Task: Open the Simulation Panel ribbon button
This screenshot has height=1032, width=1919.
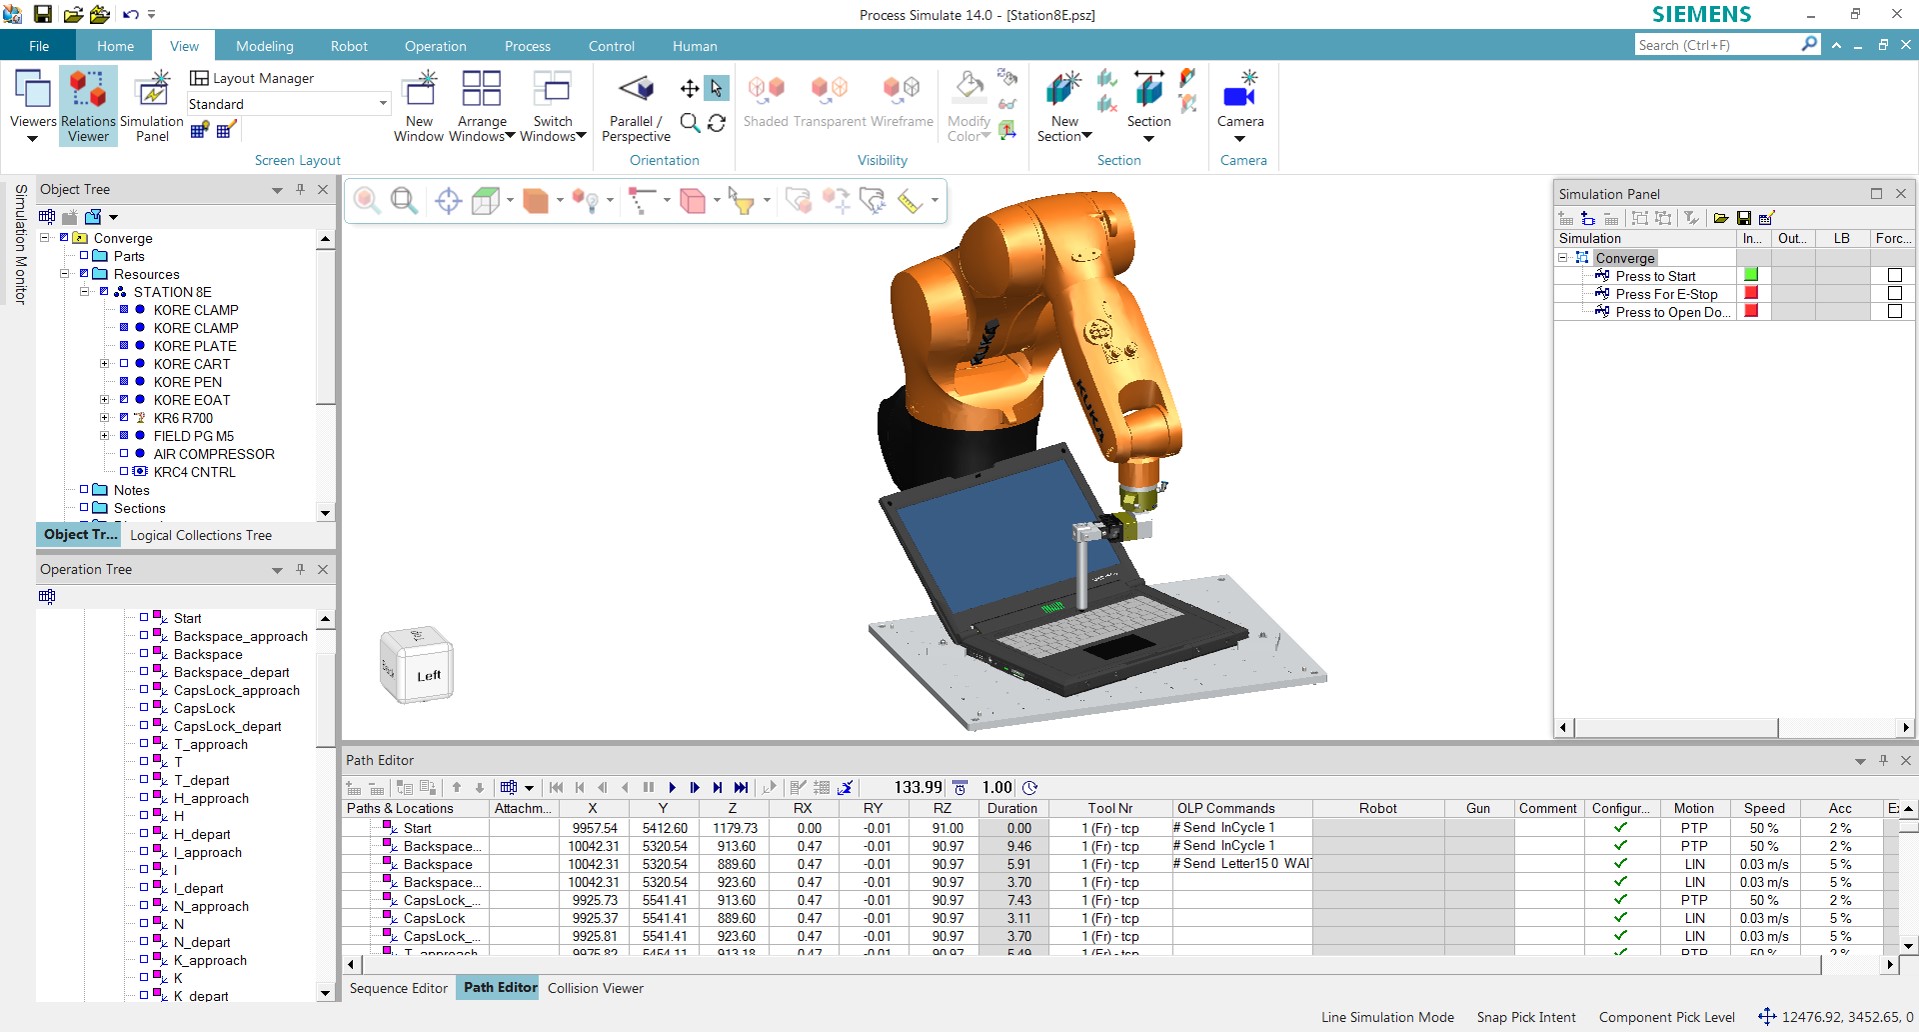Action: coord(152,106)
